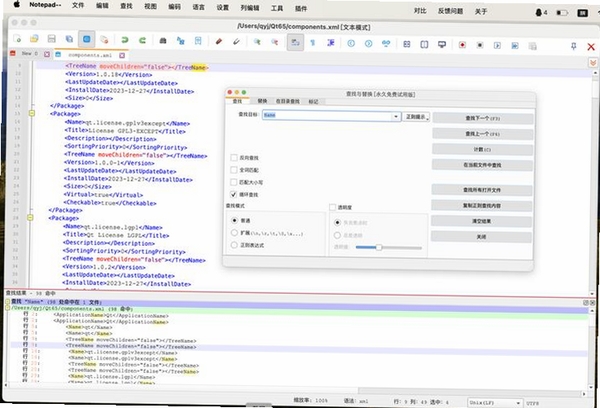
Task: Click the red X icon in toolbar
Action: [x=591, y=47]
